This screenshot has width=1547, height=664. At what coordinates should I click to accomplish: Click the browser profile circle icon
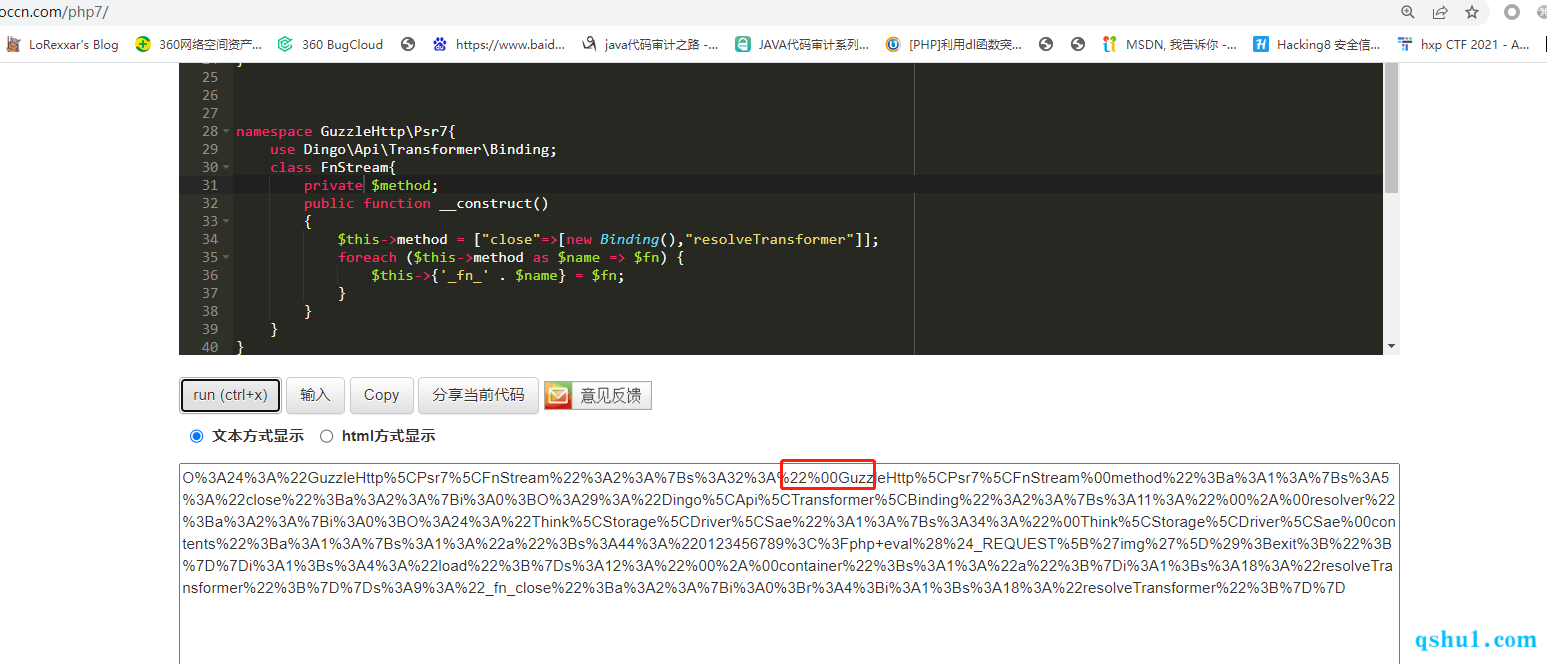(x=1512, y=12)
